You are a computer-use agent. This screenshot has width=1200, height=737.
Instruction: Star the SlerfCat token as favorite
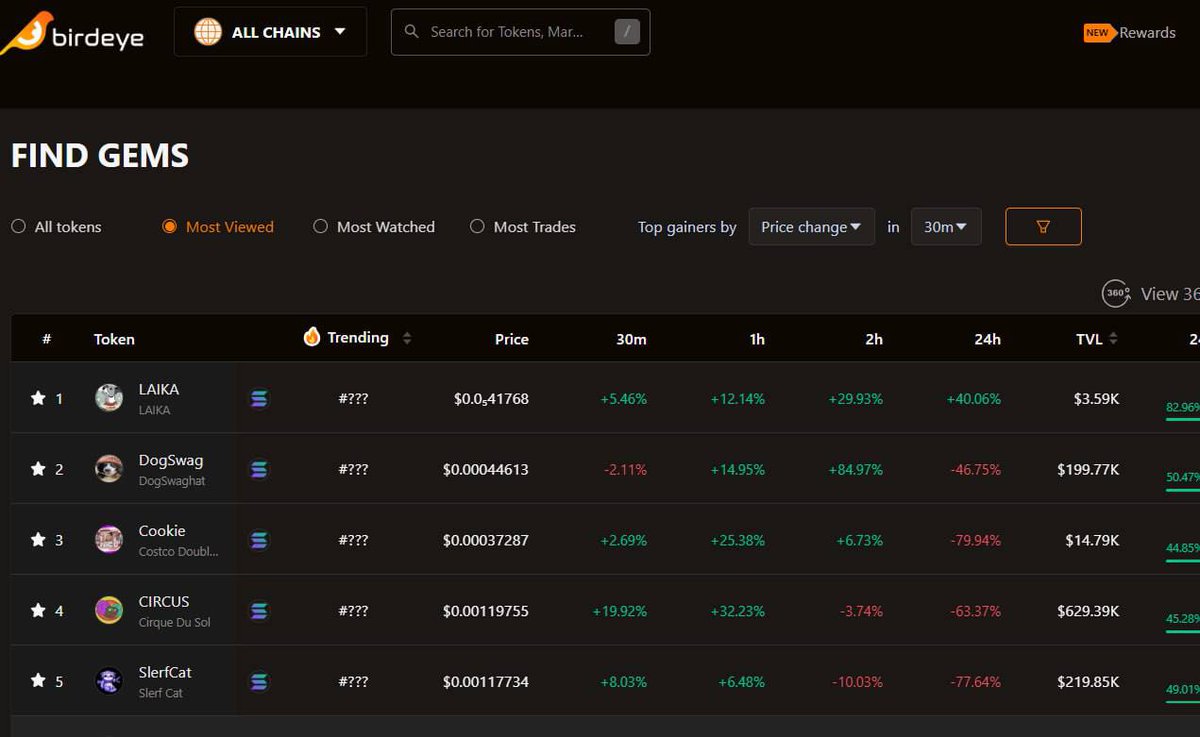pos(38,681)
